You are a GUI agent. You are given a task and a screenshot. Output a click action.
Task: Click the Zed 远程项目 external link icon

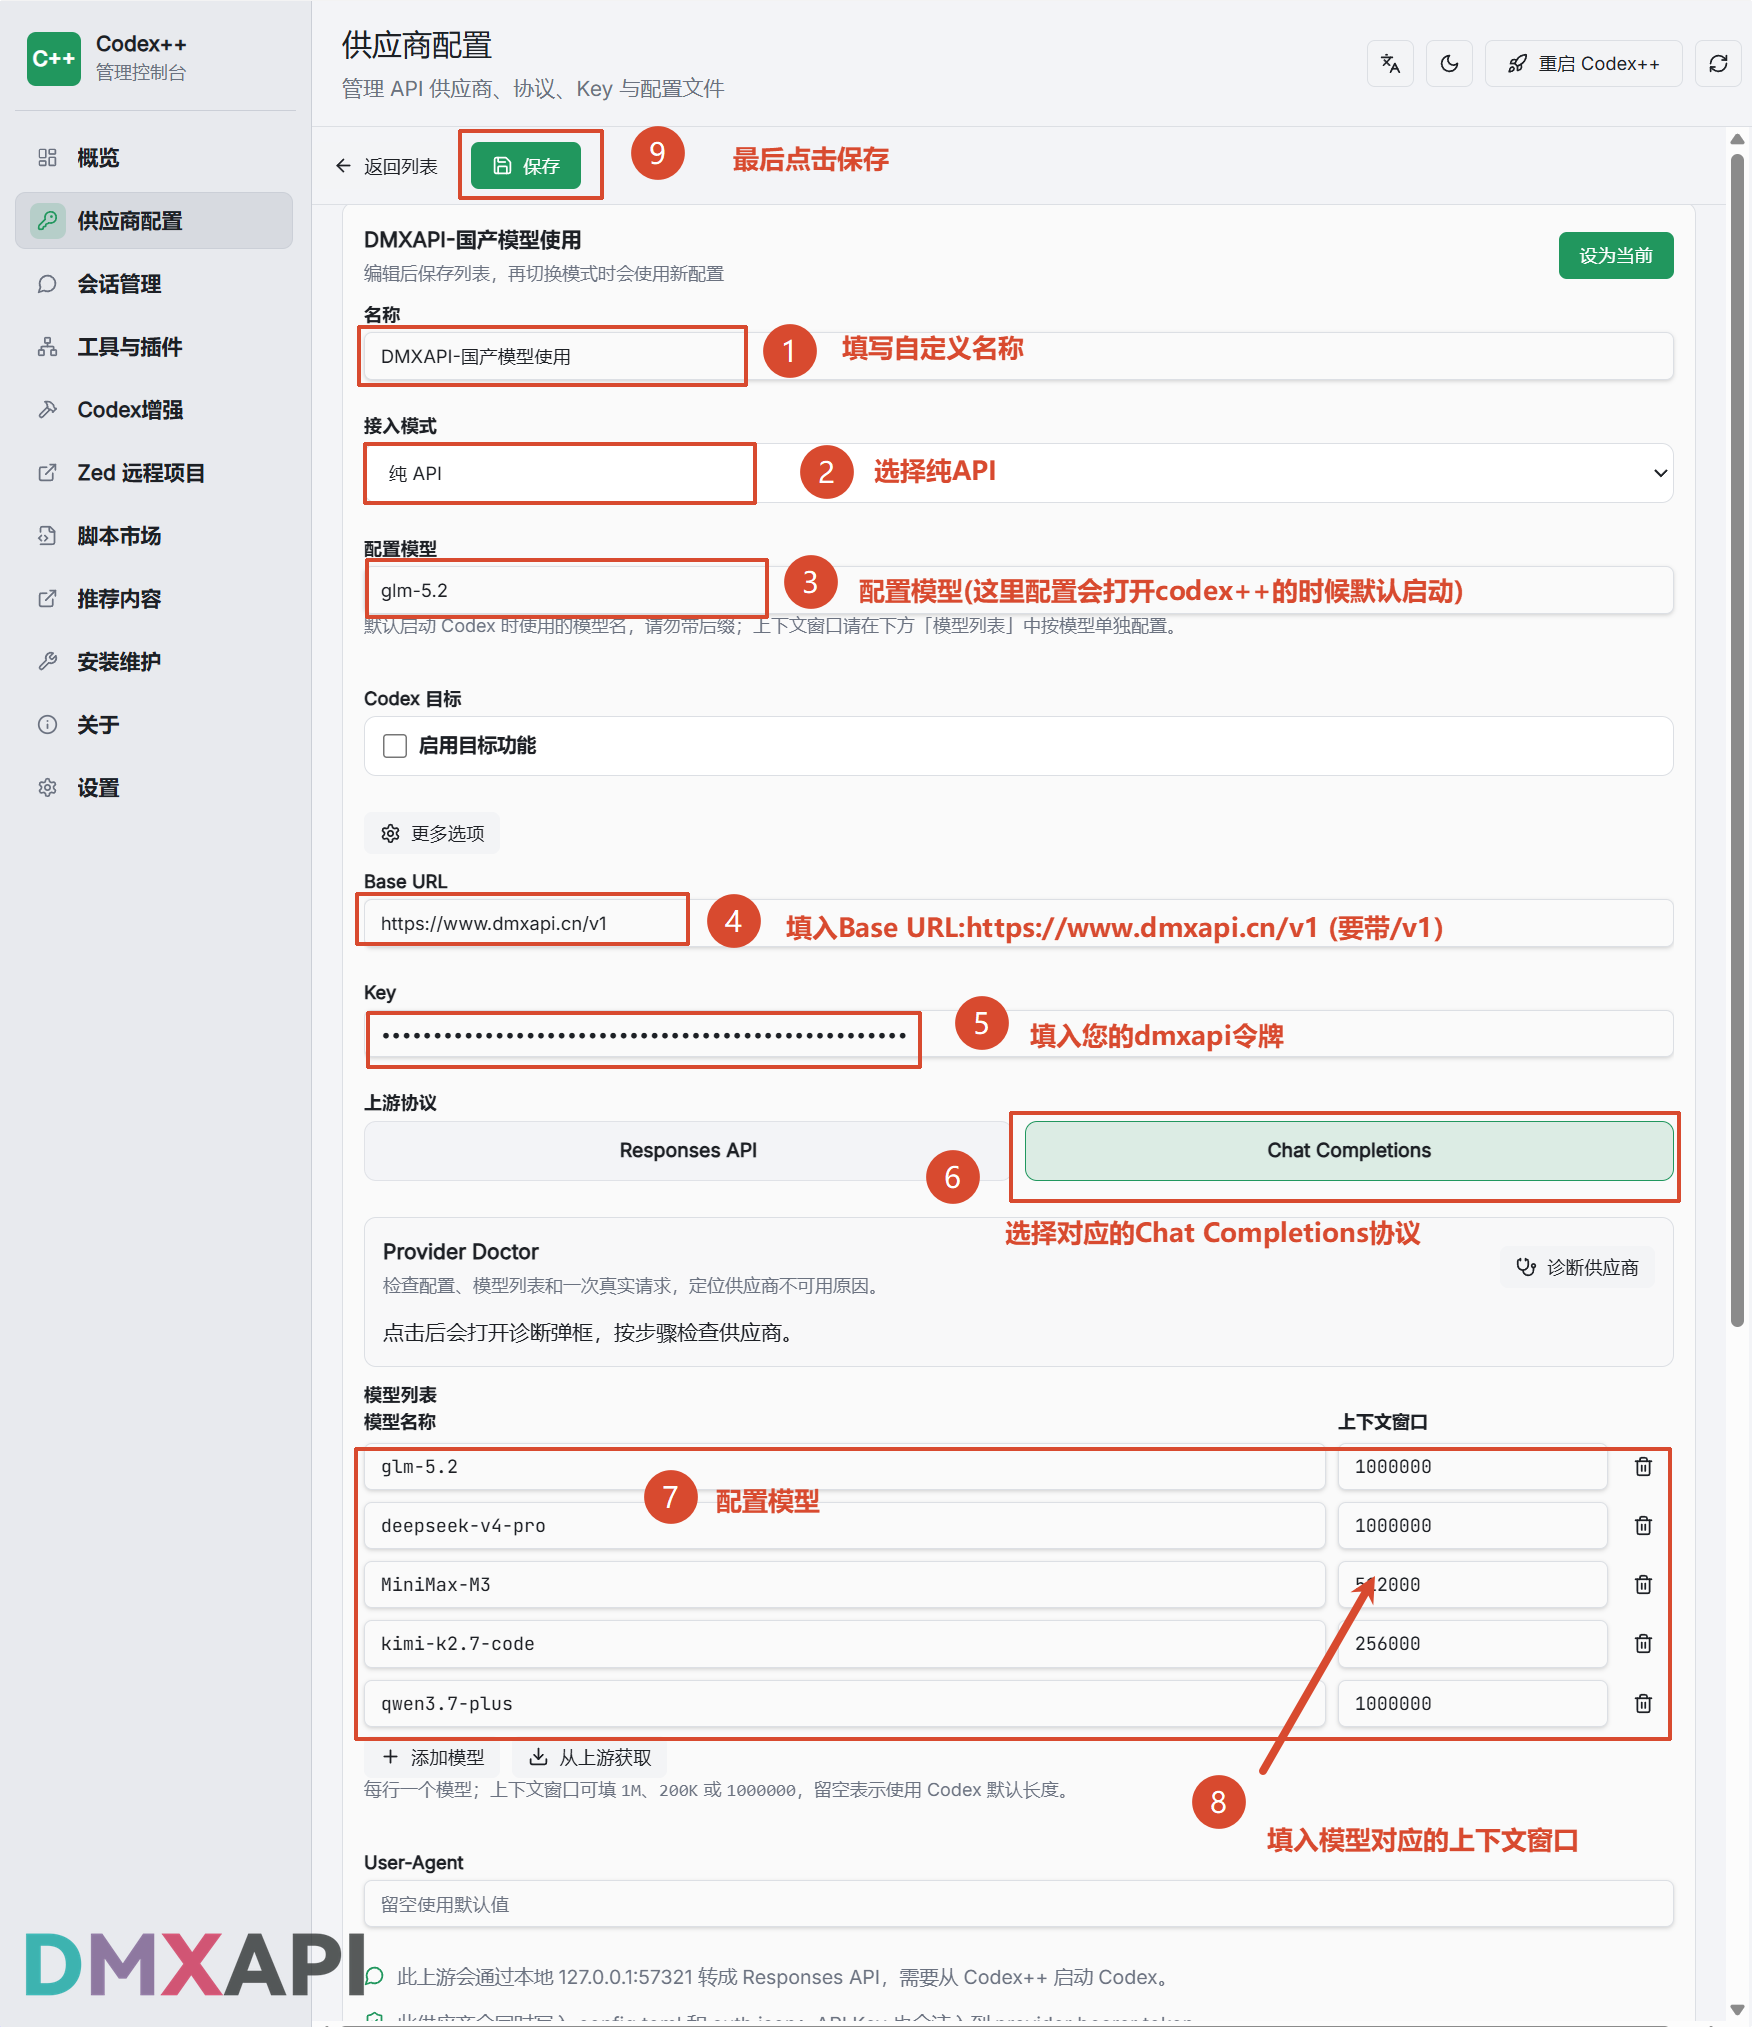click(x=47, y=473)
